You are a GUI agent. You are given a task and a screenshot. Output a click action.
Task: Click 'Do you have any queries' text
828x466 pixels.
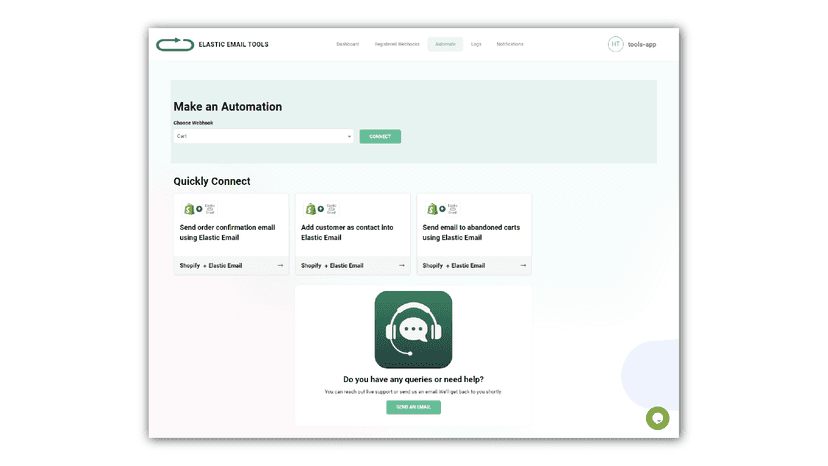(x=413, y=379)
